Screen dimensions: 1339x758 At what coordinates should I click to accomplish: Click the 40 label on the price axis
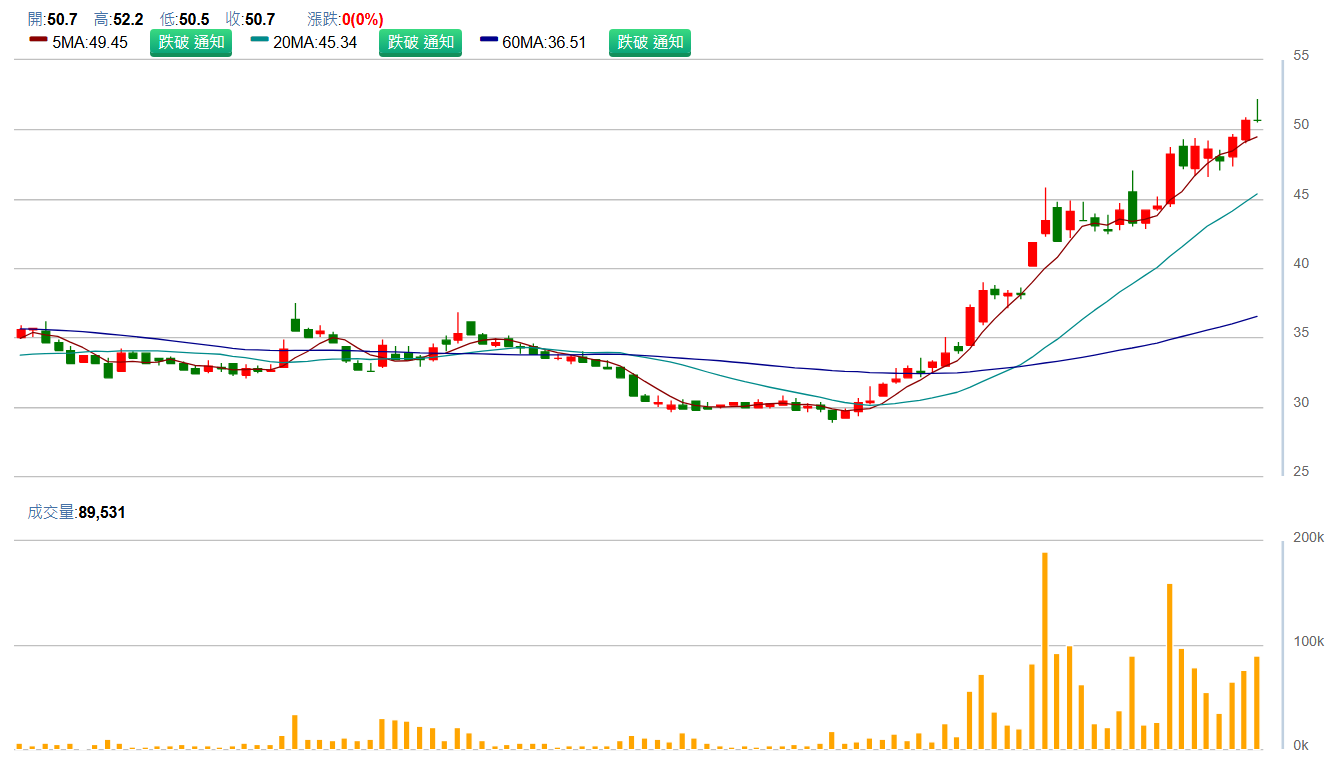pyautogui.click(x=1301, y=264)
